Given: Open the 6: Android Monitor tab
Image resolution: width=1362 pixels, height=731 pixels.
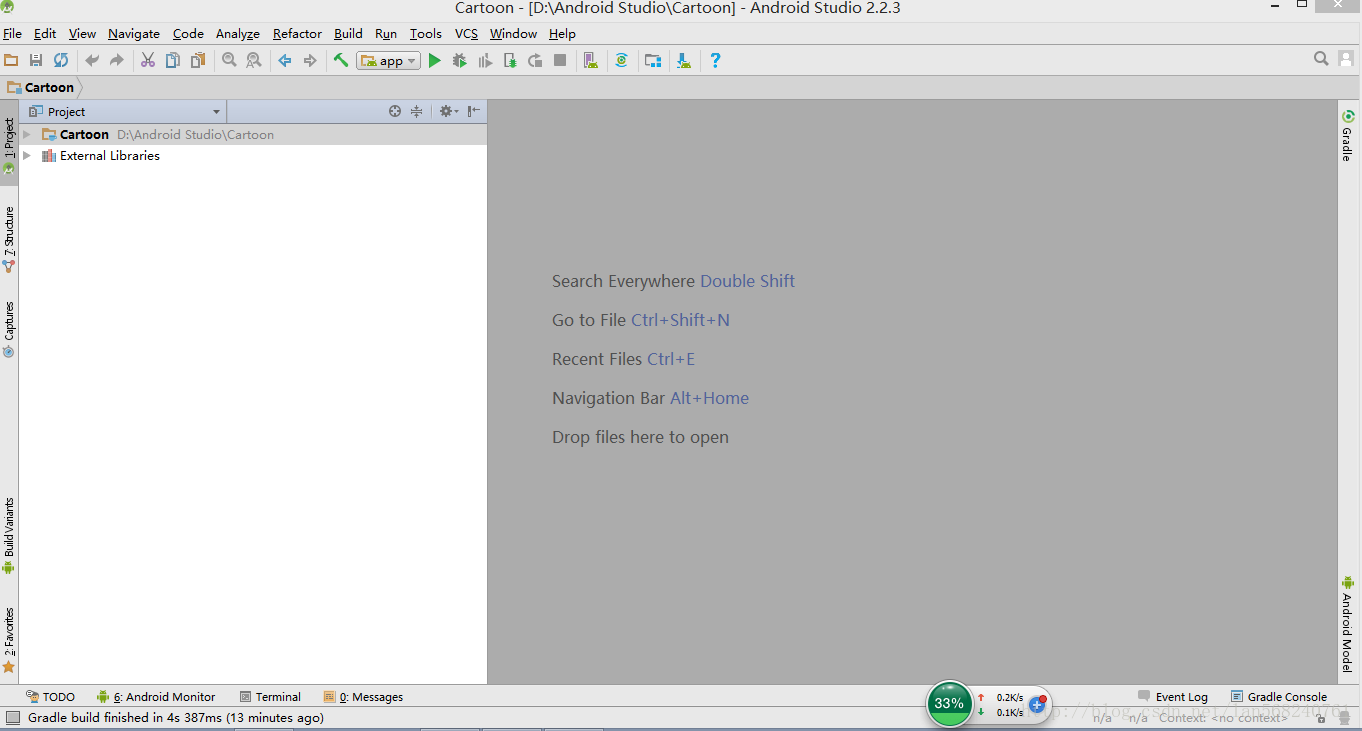Looking at the screenshot, I should [156, 697].
